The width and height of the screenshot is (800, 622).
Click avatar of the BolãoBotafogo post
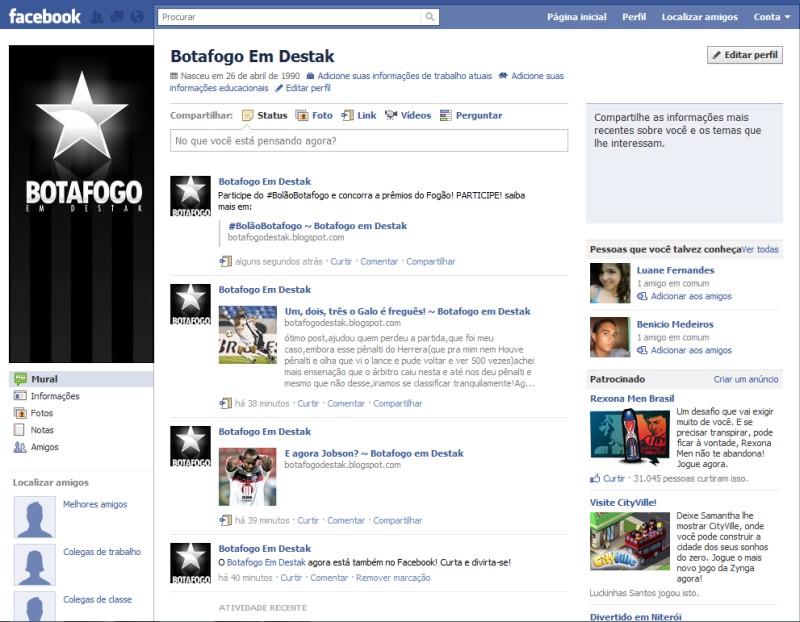click(190, 196)
